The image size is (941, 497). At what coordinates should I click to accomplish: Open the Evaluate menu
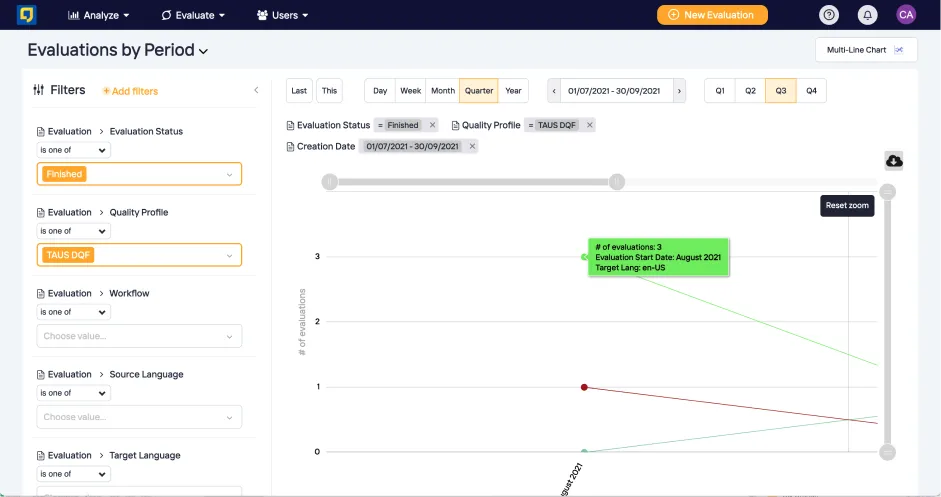(x=193, y=15)
